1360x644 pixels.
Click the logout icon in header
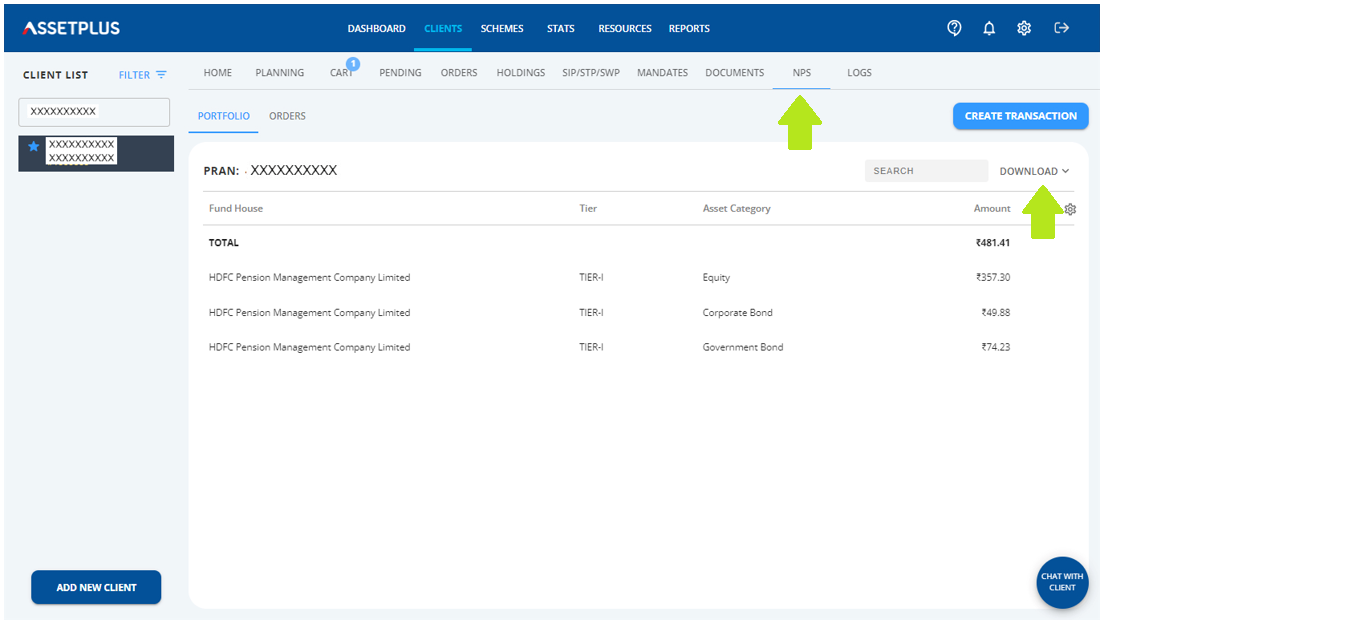tap(1062, 28)
